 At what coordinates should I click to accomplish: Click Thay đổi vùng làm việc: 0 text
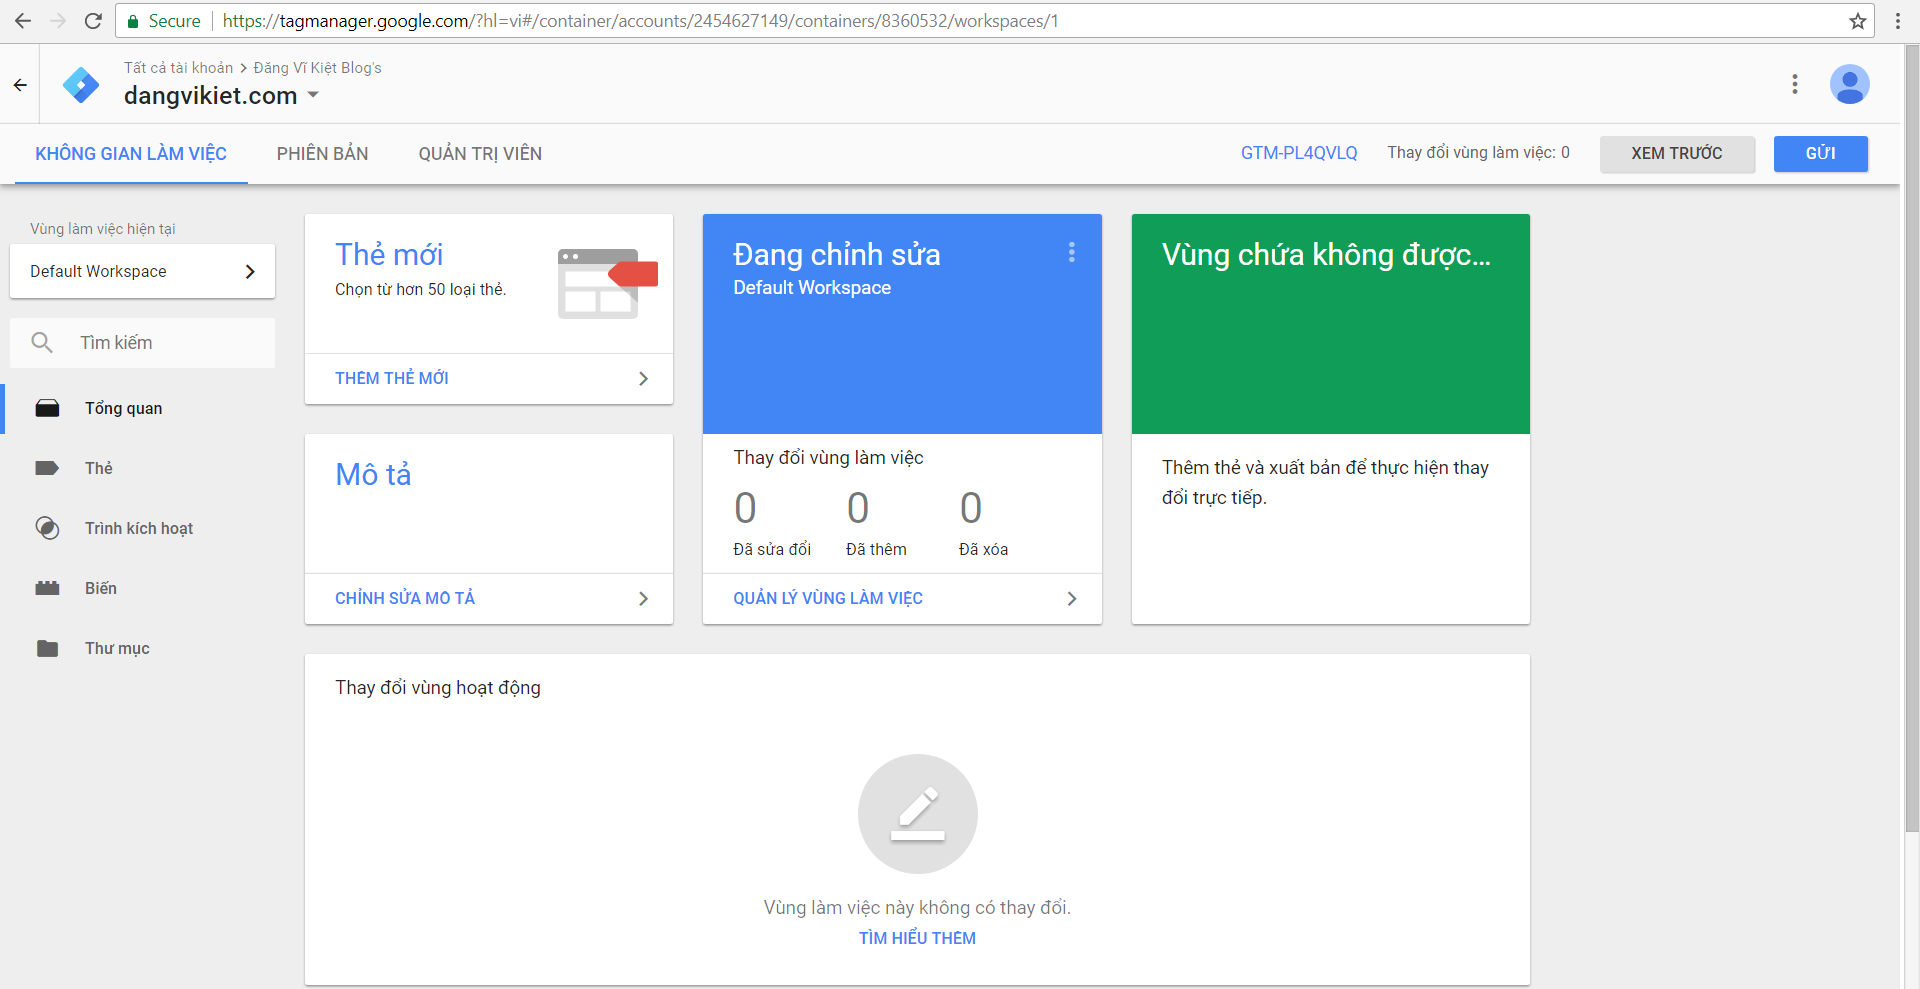point(1478,153)
